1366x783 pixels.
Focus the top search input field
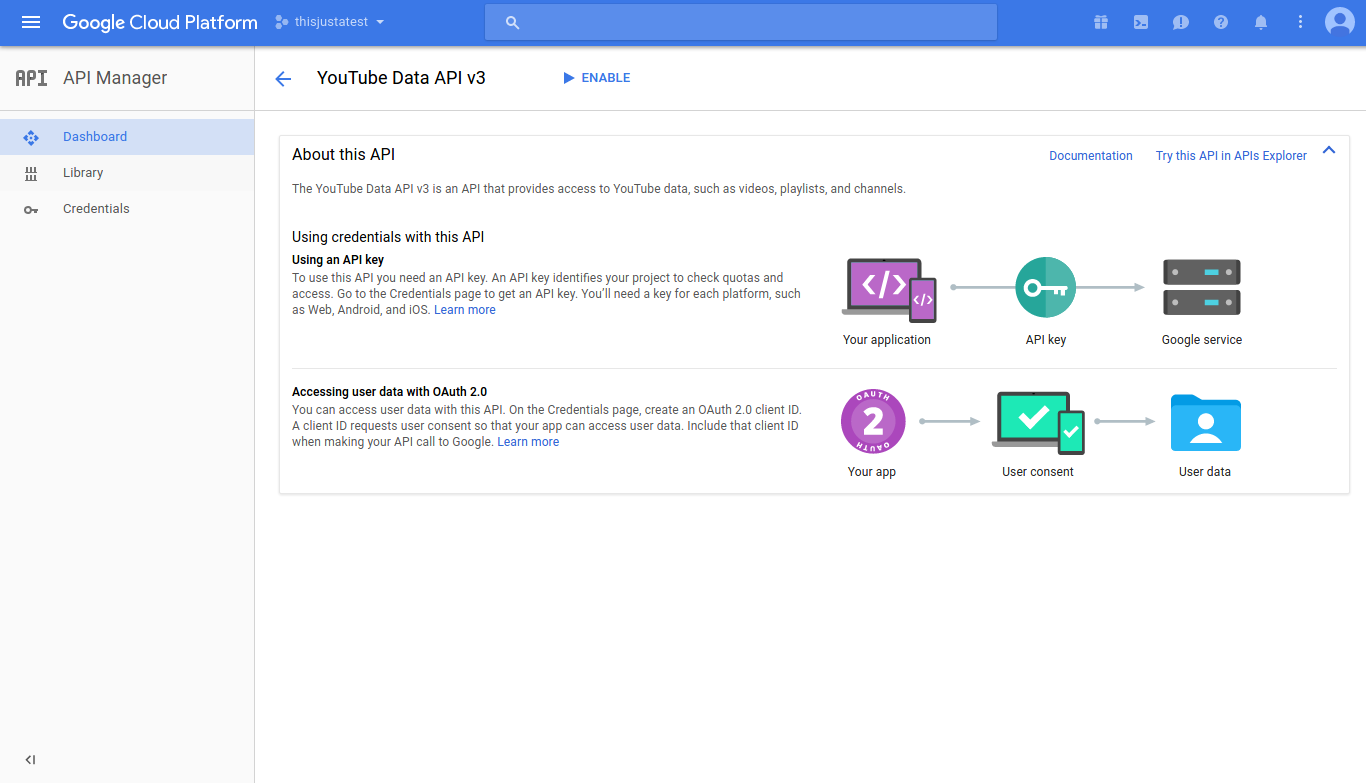741,22
